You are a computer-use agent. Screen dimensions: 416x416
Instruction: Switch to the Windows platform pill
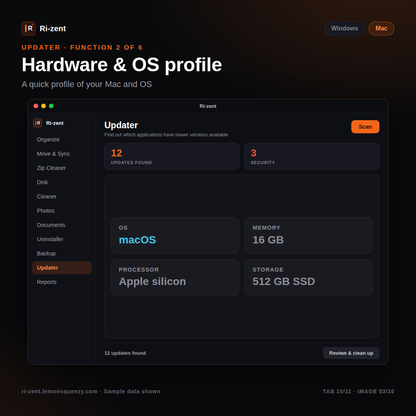click(x=344, y=28)
